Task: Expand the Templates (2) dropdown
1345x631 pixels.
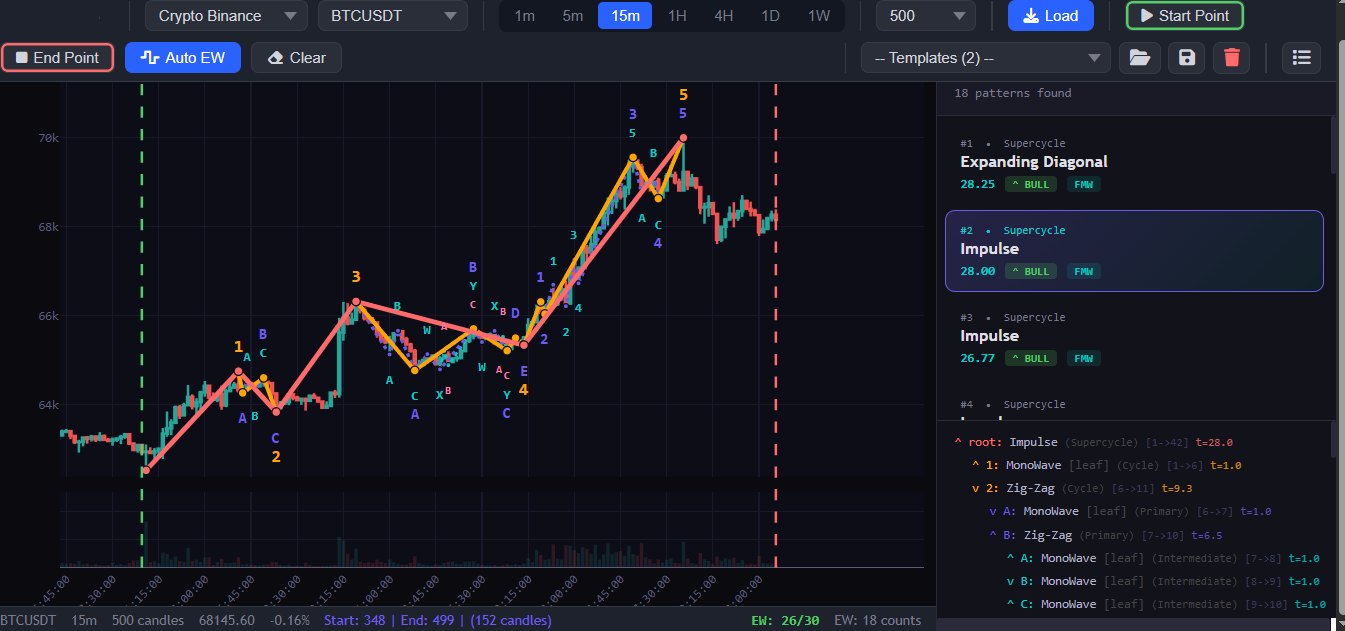Action: (985, 58)
